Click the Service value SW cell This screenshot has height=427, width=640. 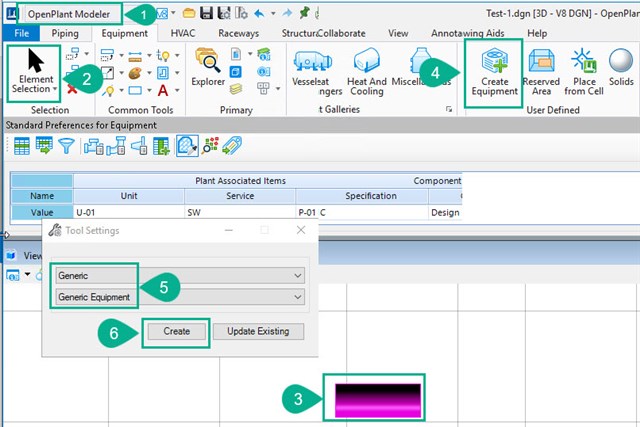tap(240, 212)
